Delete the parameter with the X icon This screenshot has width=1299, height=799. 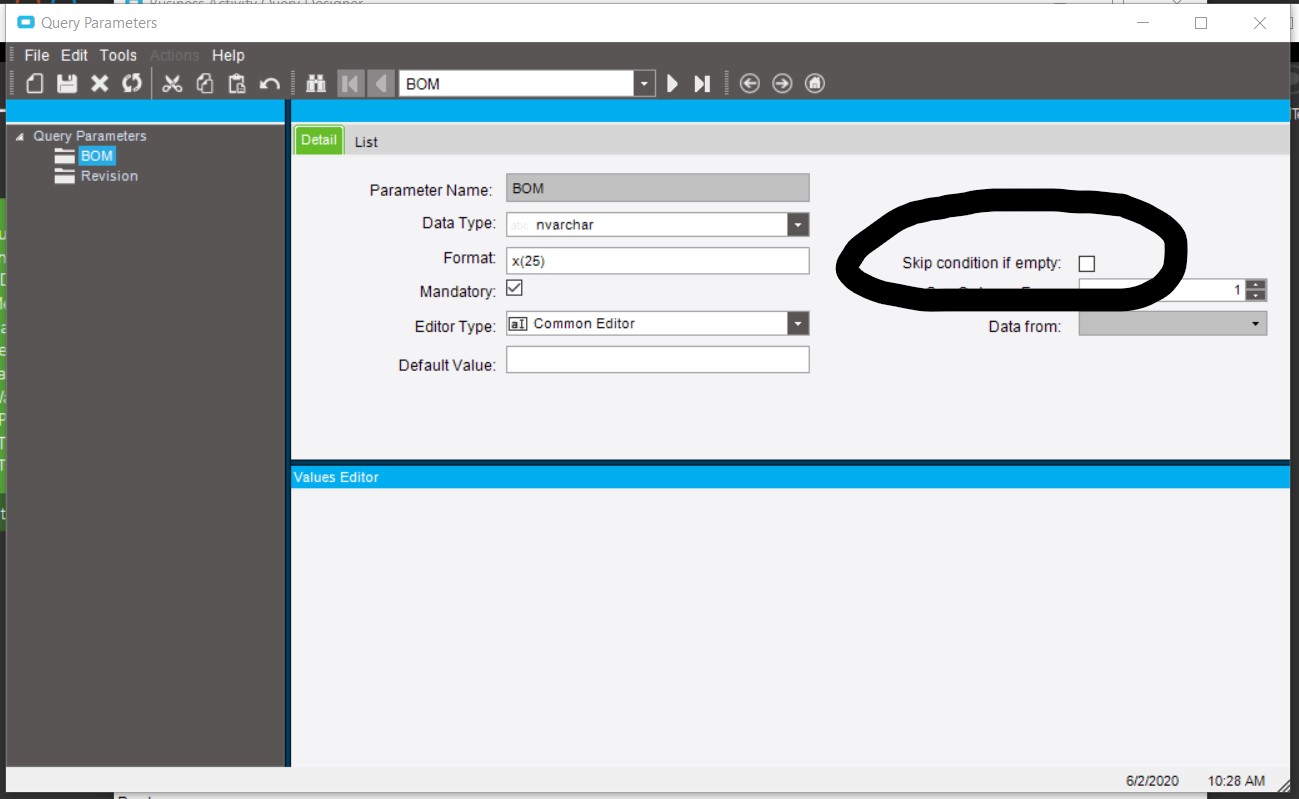[x=99, y=84]
